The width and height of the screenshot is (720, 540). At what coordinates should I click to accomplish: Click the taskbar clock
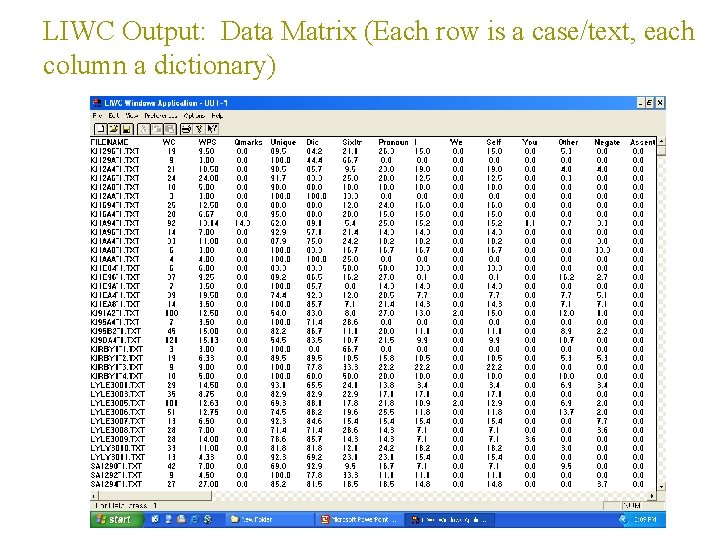coord(645,519)
